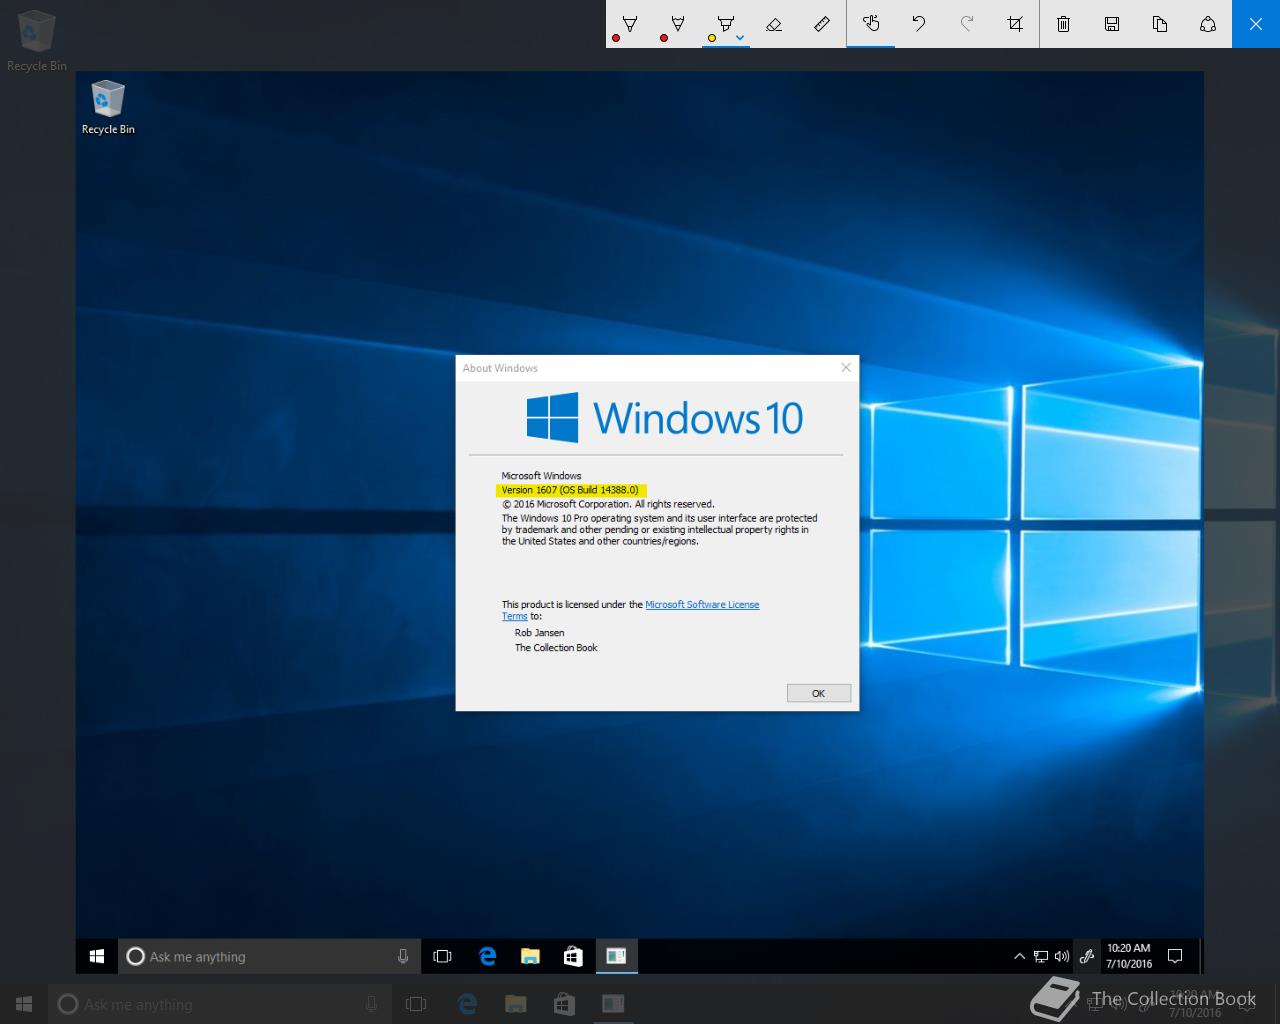
Task: Open Action Center notification icon
Action: pyautogui.click(x=1175, y=957)
